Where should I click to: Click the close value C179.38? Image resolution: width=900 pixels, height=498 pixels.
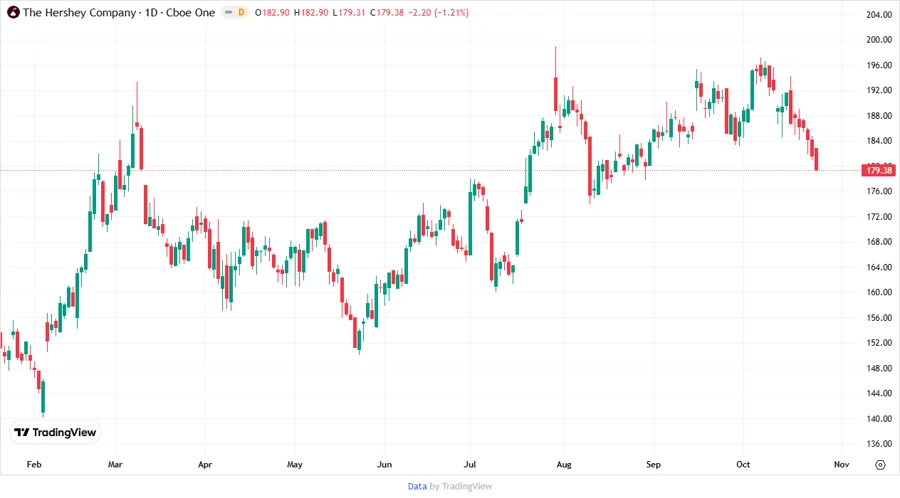(387, 12)
